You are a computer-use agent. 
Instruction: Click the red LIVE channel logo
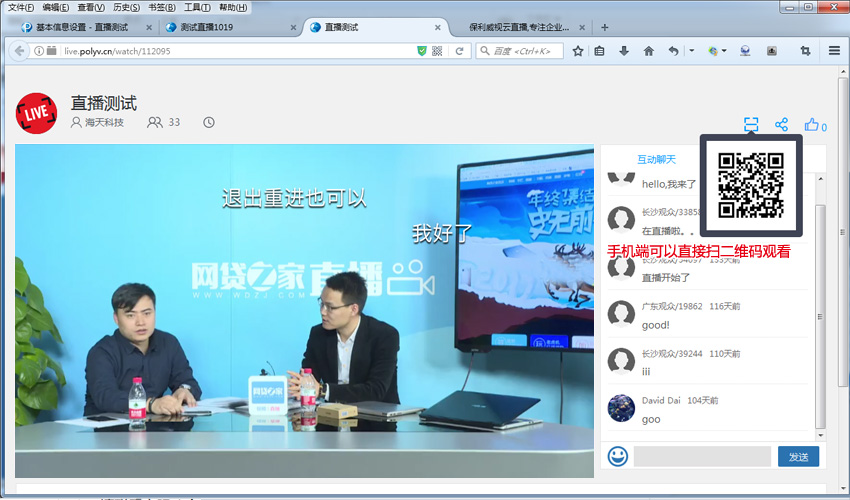[36, 113]
